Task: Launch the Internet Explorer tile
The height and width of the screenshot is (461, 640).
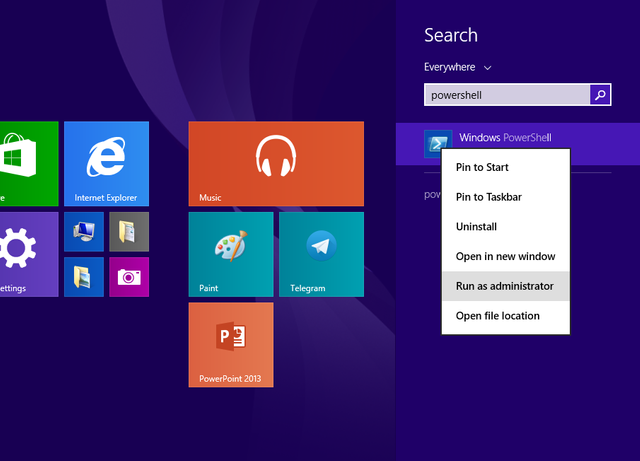Action: pyautogui.click(x=107, y=164)
